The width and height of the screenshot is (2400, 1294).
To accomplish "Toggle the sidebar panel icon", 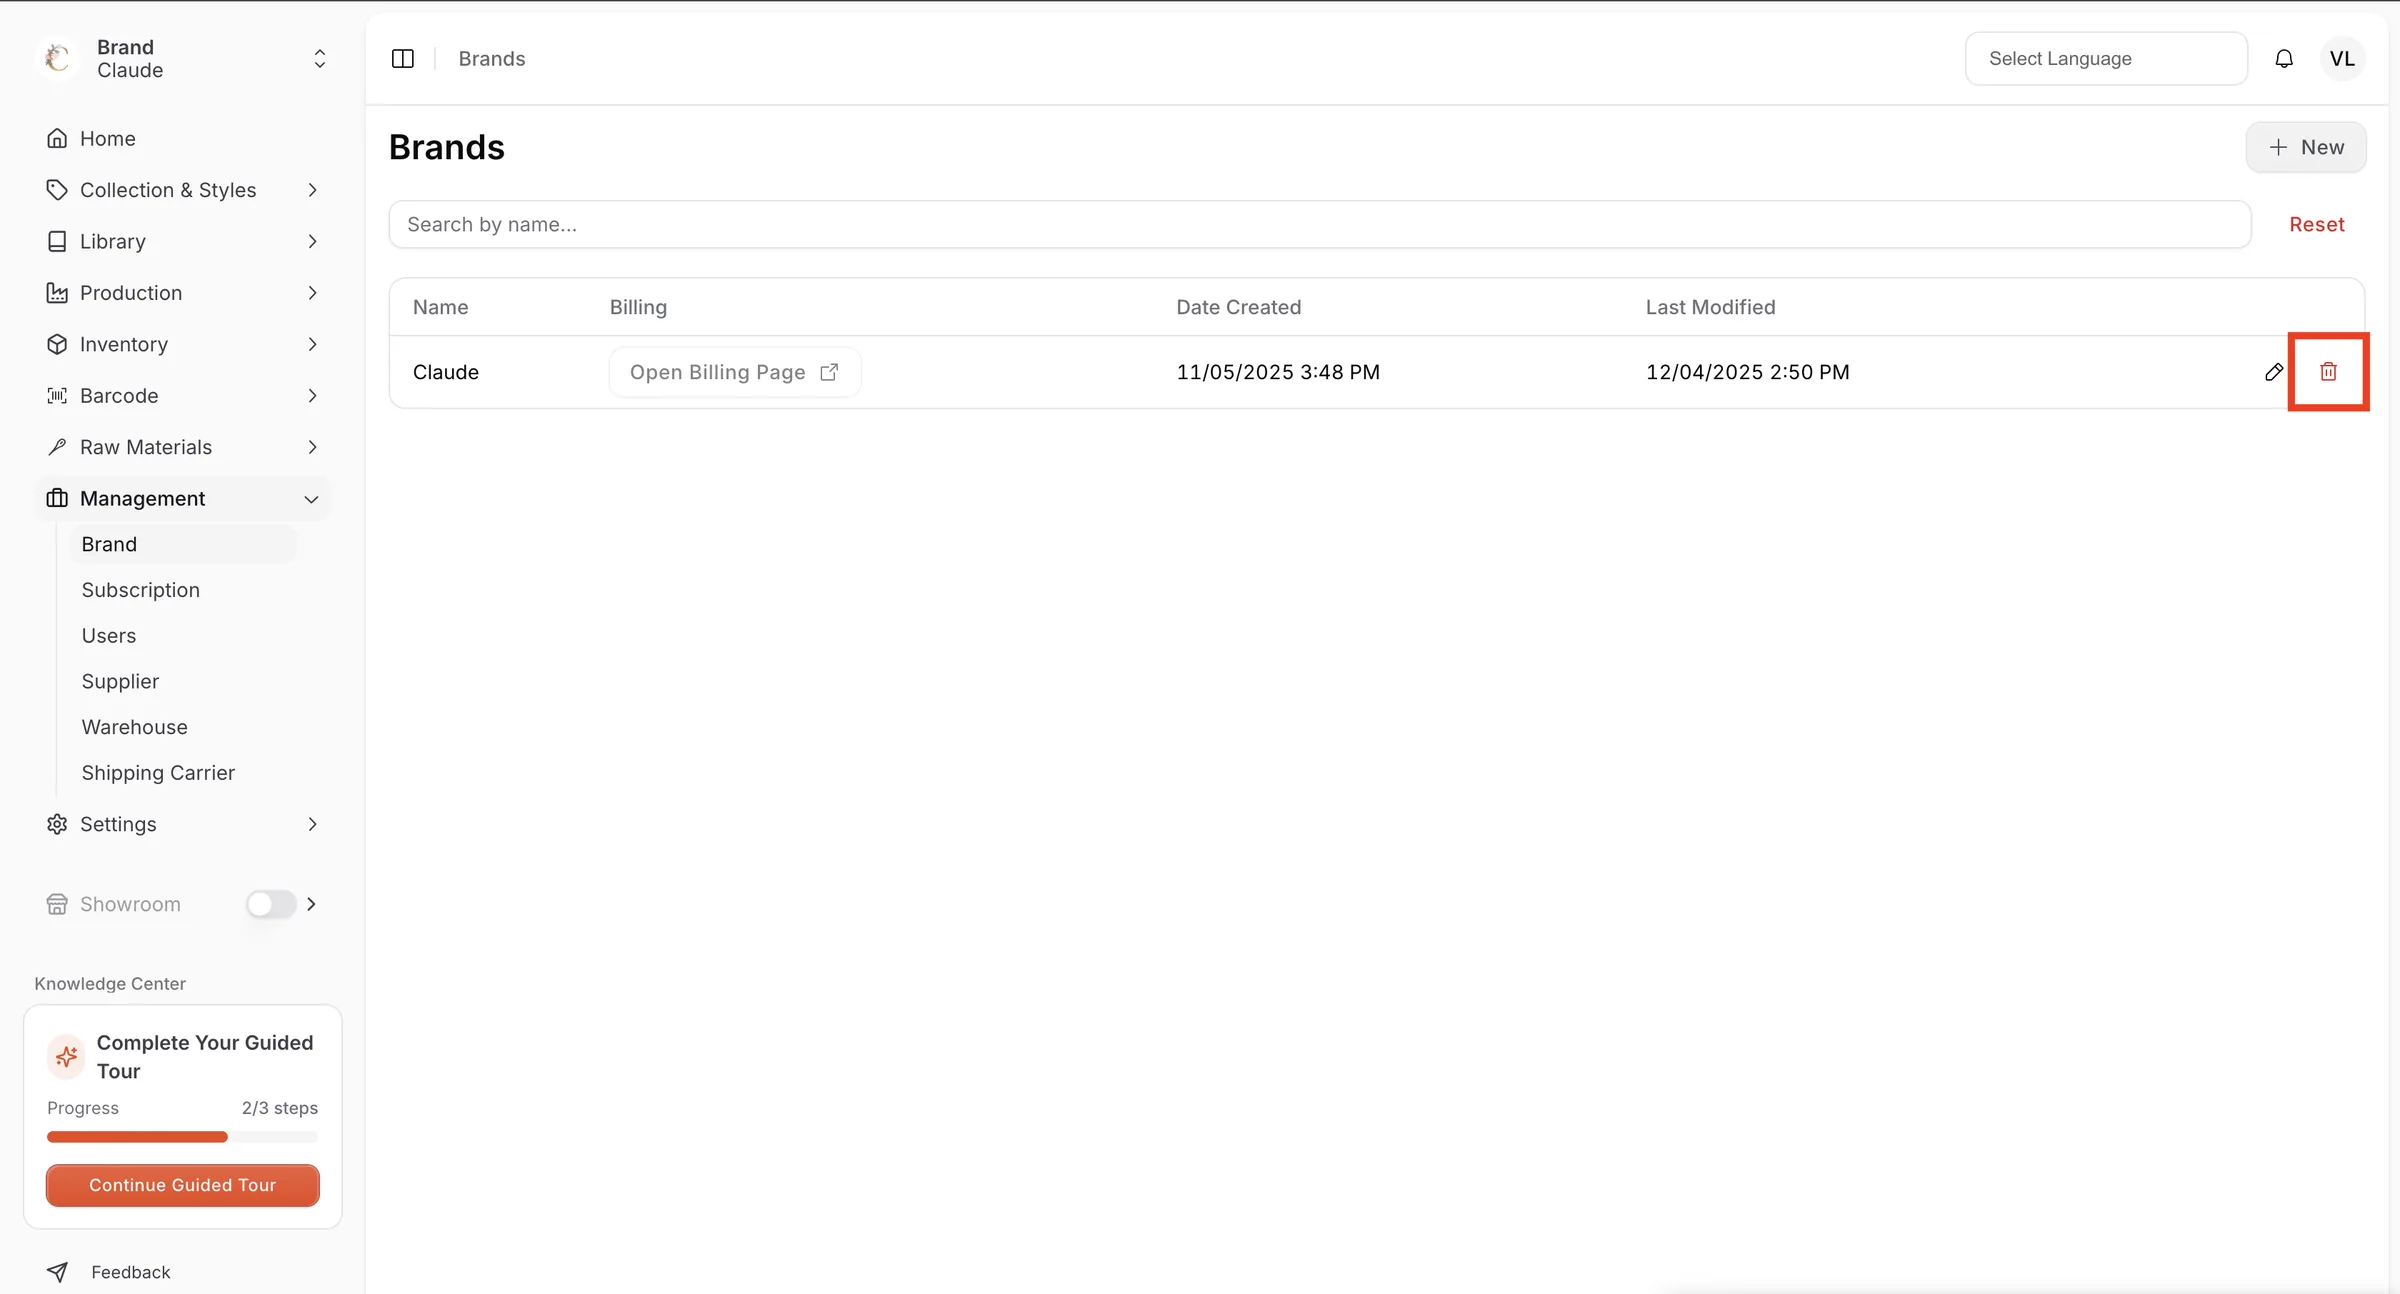I will pyautogui.click(x=403, y=59).
